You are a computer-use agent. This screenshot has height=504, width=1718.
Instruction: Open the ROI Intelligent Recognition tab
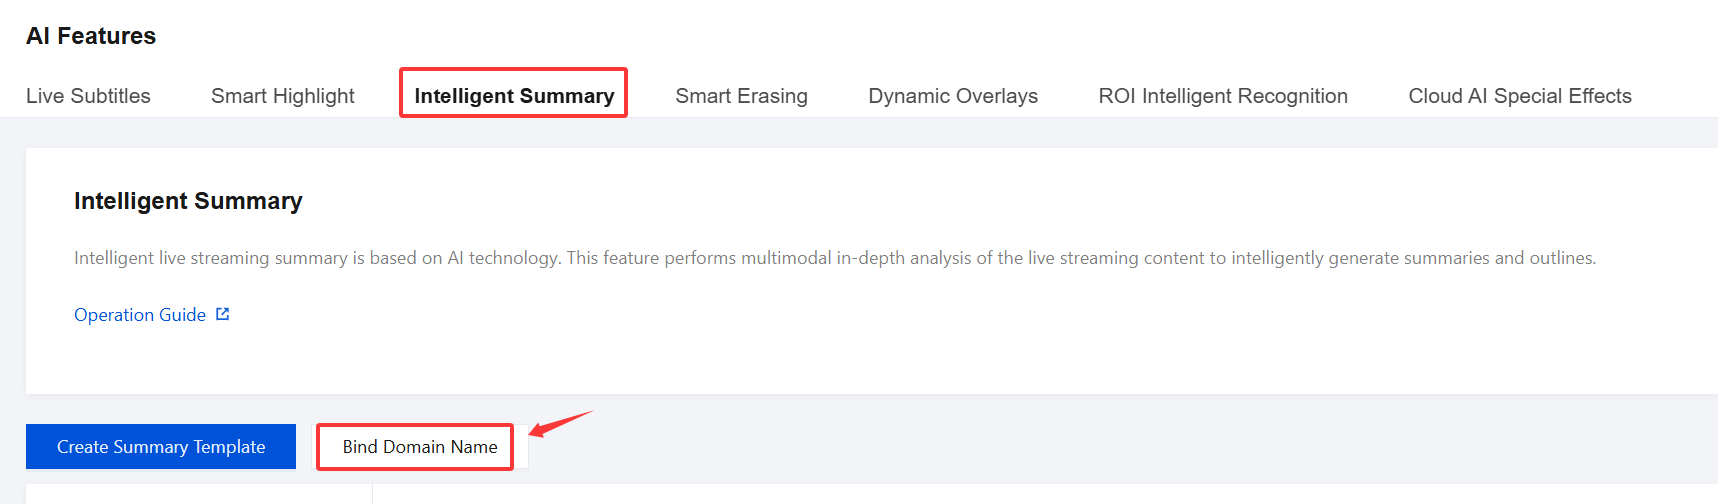click(x=1223, y=96)
